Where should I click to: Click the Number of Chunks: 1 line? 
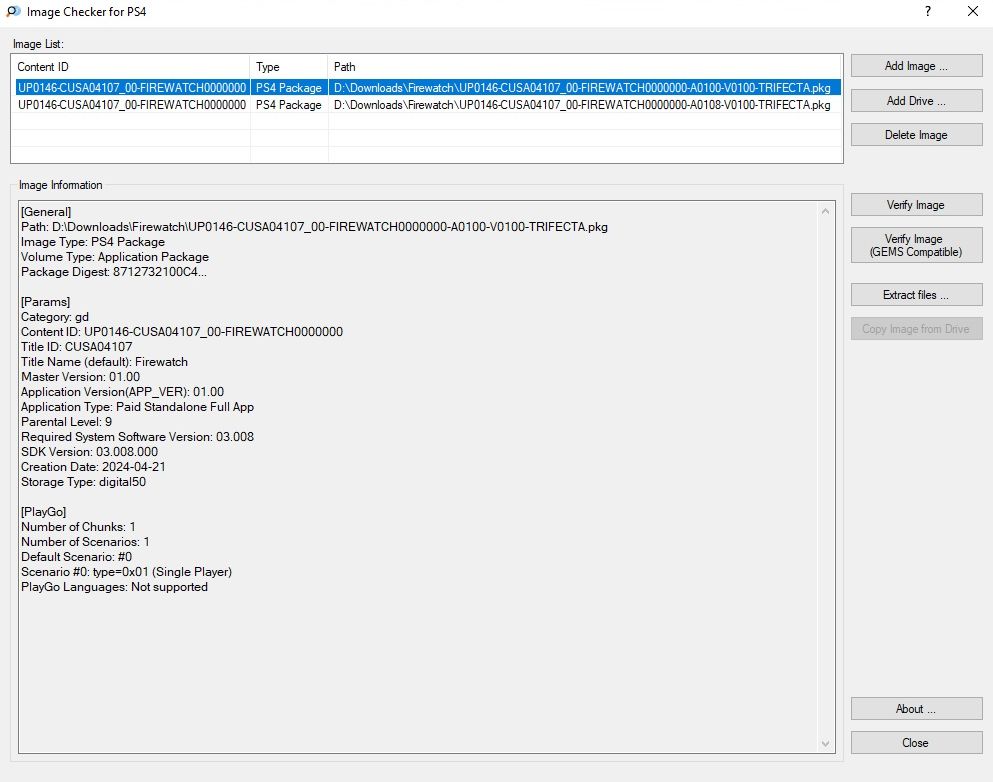coord(78,527)
